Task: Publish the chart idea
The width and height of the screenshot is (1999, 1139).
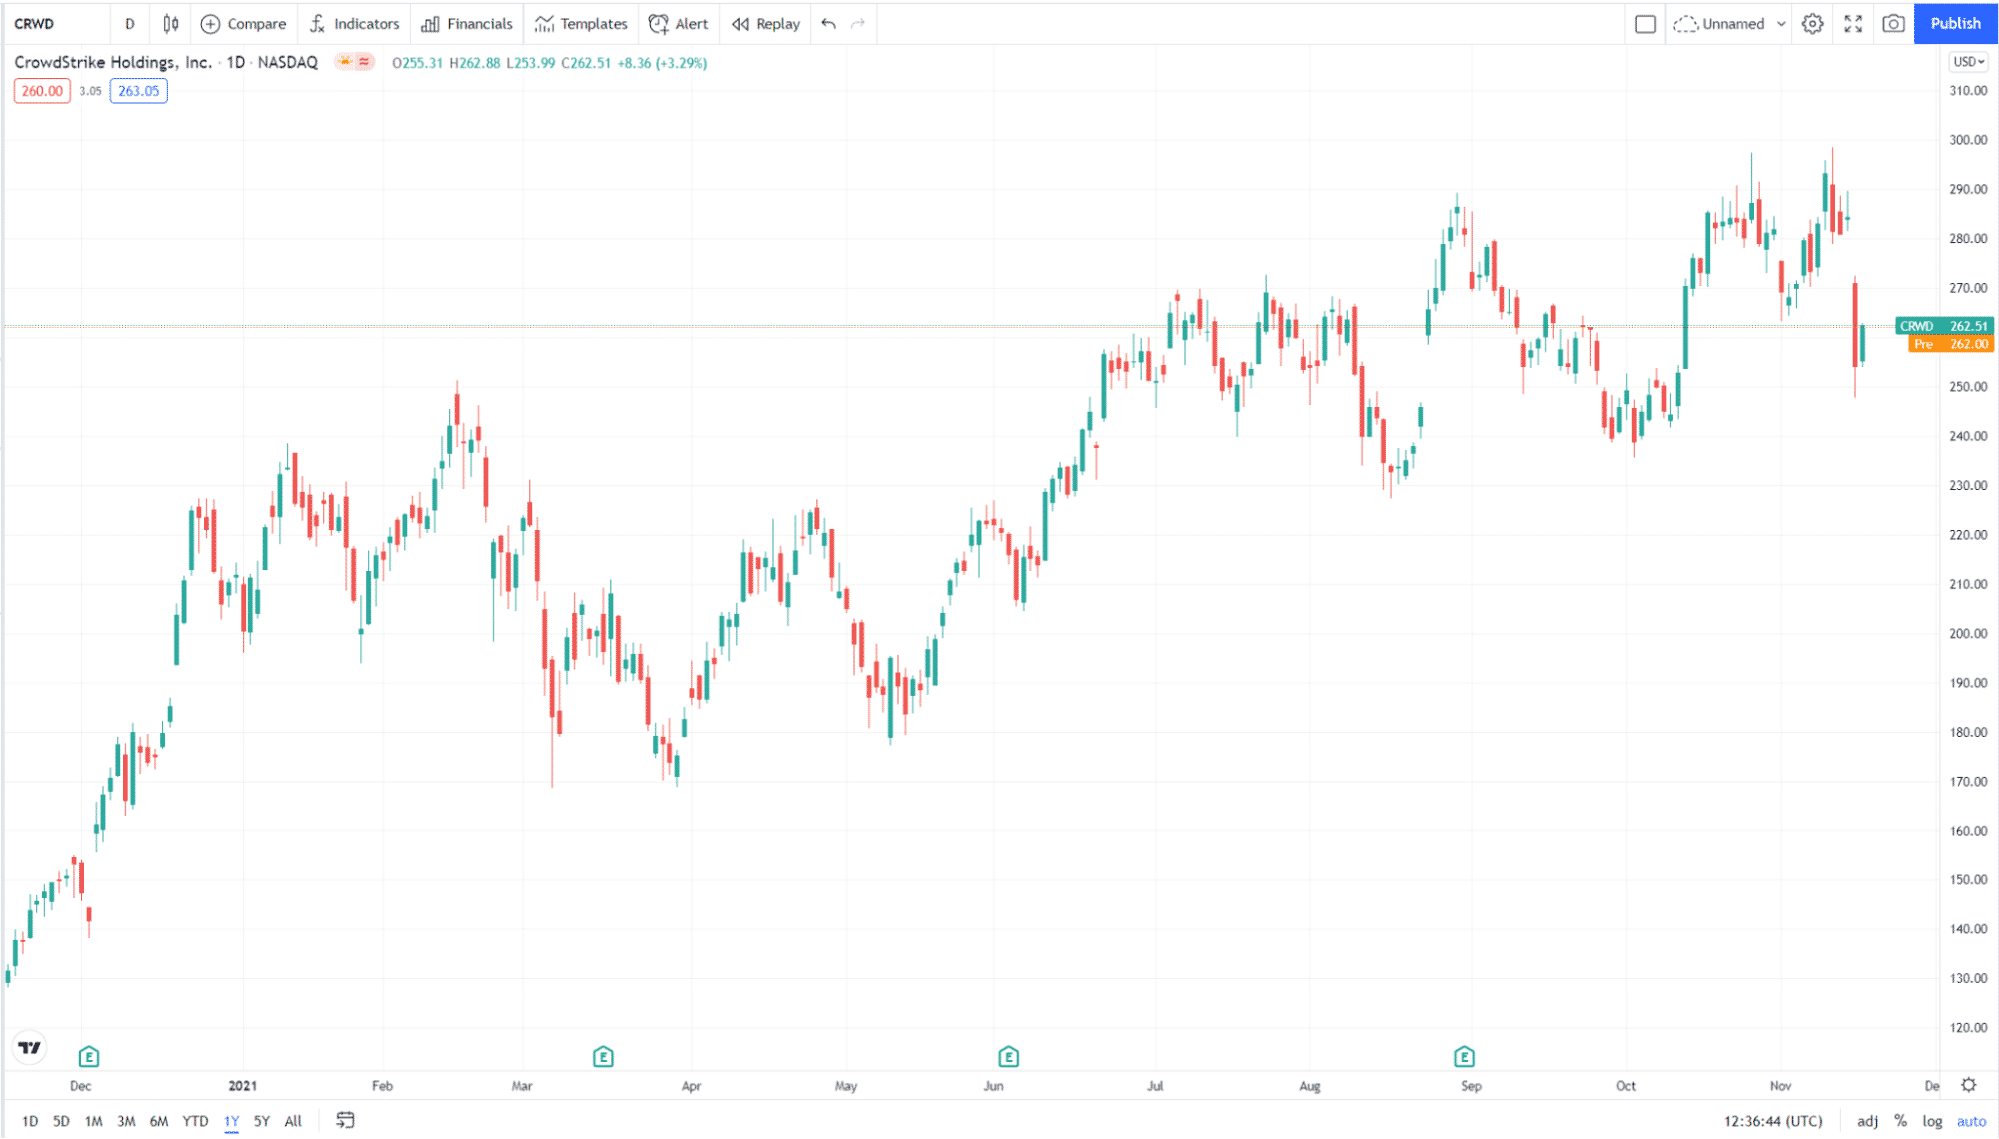Action: pyautogui.click(x=1955, y=24)
